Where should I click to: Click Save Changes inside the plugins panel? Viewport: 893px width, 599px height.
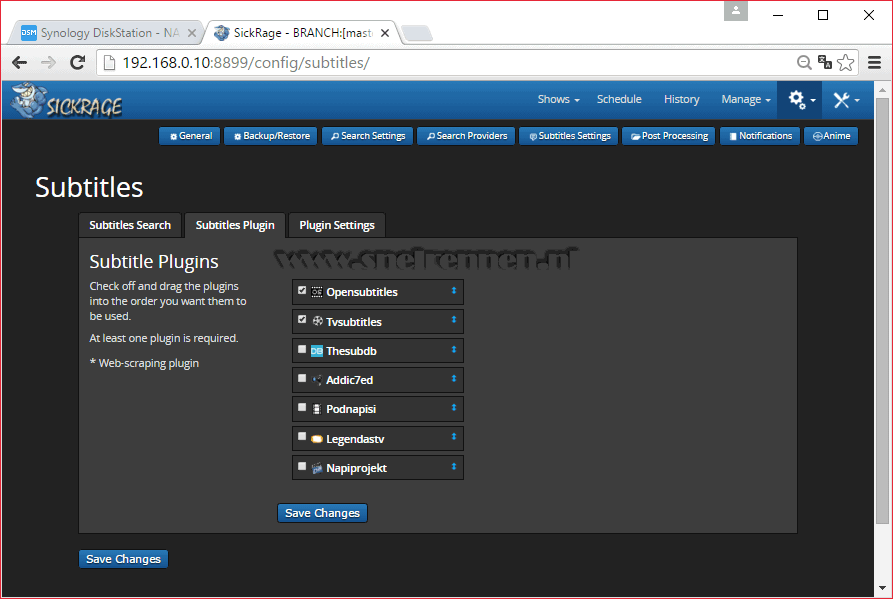coord(322,513)
